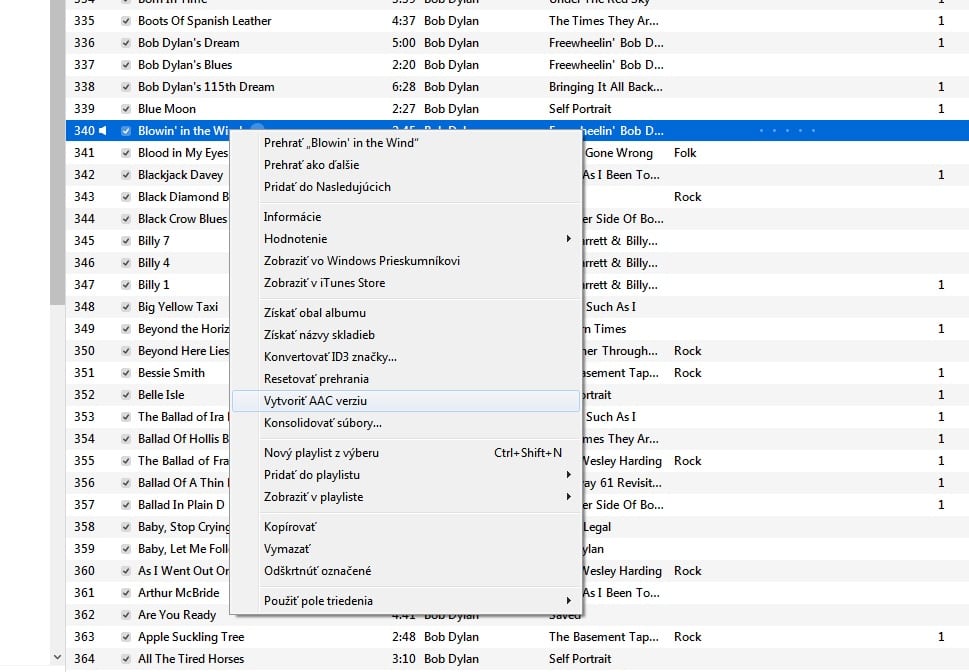This screenshot has width=969, height=672.
Task: Click the "Self Portrait" album on Blue Moon row
Action: pos(580,109)
